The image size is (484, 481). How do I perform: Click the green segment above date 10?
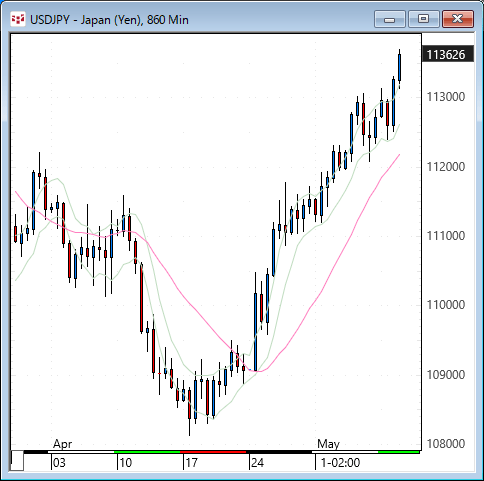(147, 452)
